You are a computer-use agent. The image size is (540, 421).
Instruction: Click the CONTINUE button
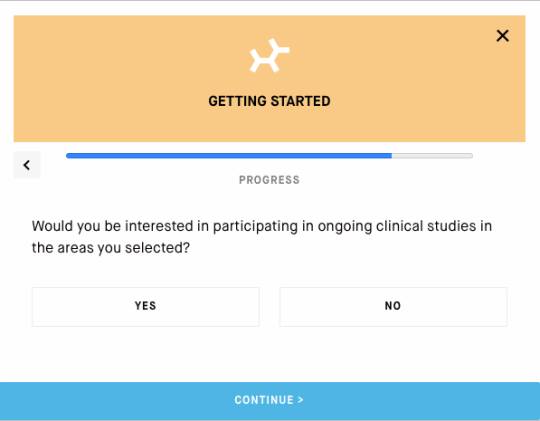[x=270, y=401]
